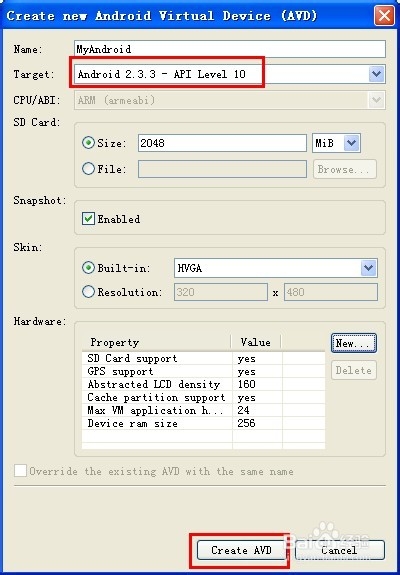
Task: Select the Max VM application heap row
Action: tap(203, 410)
